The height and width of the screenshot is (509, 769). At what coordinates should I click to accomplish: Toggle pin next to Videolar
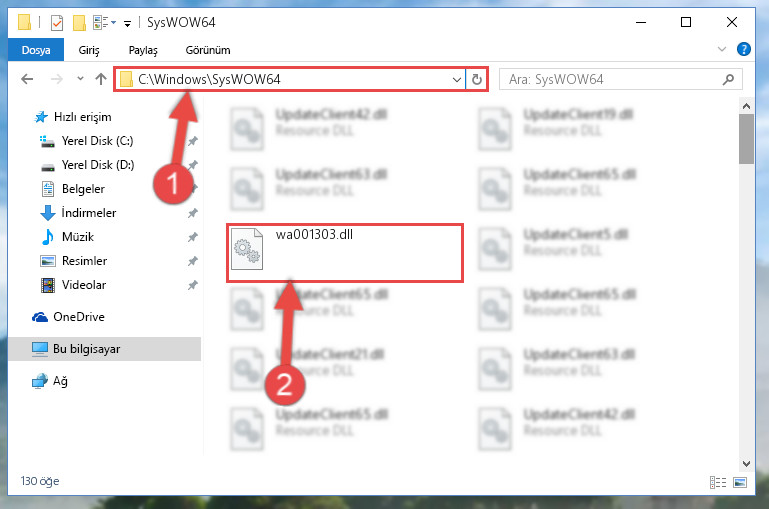pyautogui.click(x=193, y=285)
